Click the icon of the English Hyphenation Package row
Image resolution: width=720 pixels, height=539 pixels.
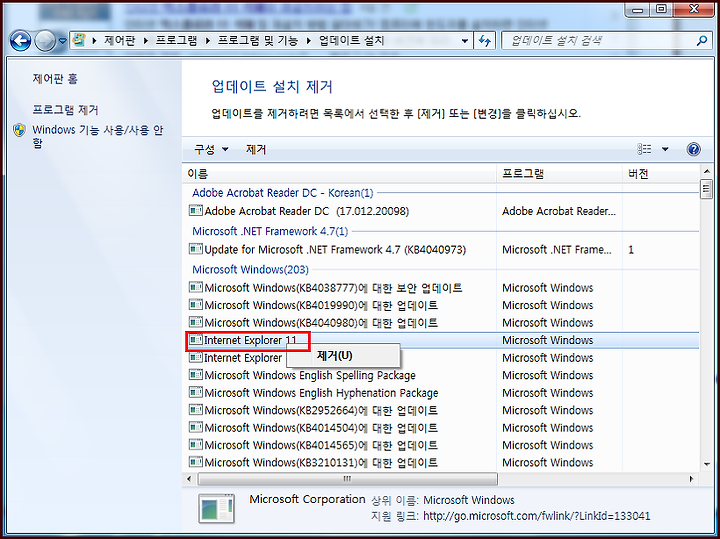click(x=196, y=392)
